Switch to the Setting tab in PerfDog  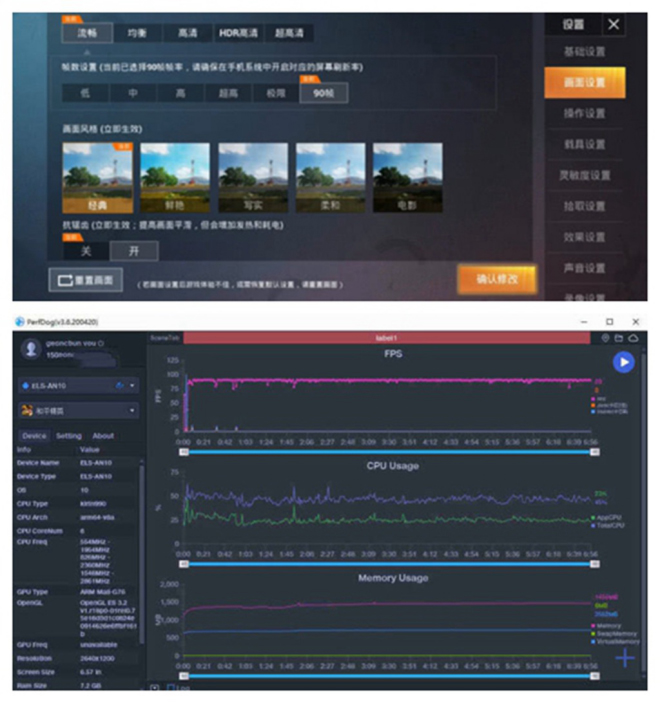click(69, 436)
